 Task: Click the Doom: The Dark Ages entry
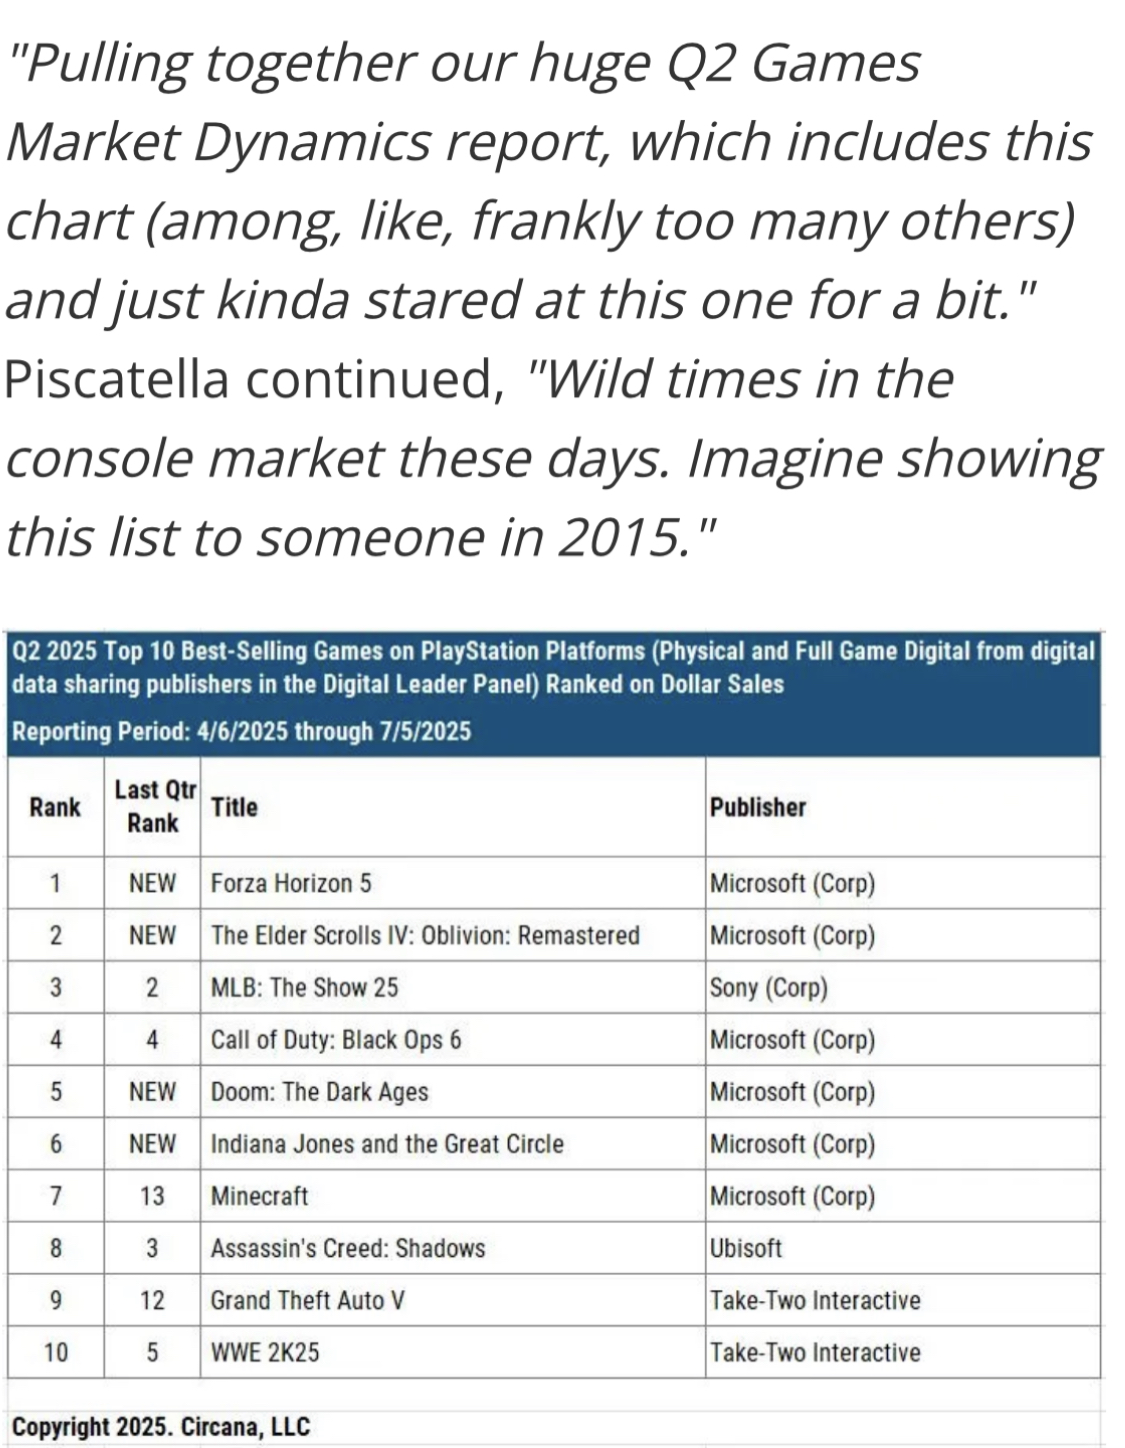319,1091
